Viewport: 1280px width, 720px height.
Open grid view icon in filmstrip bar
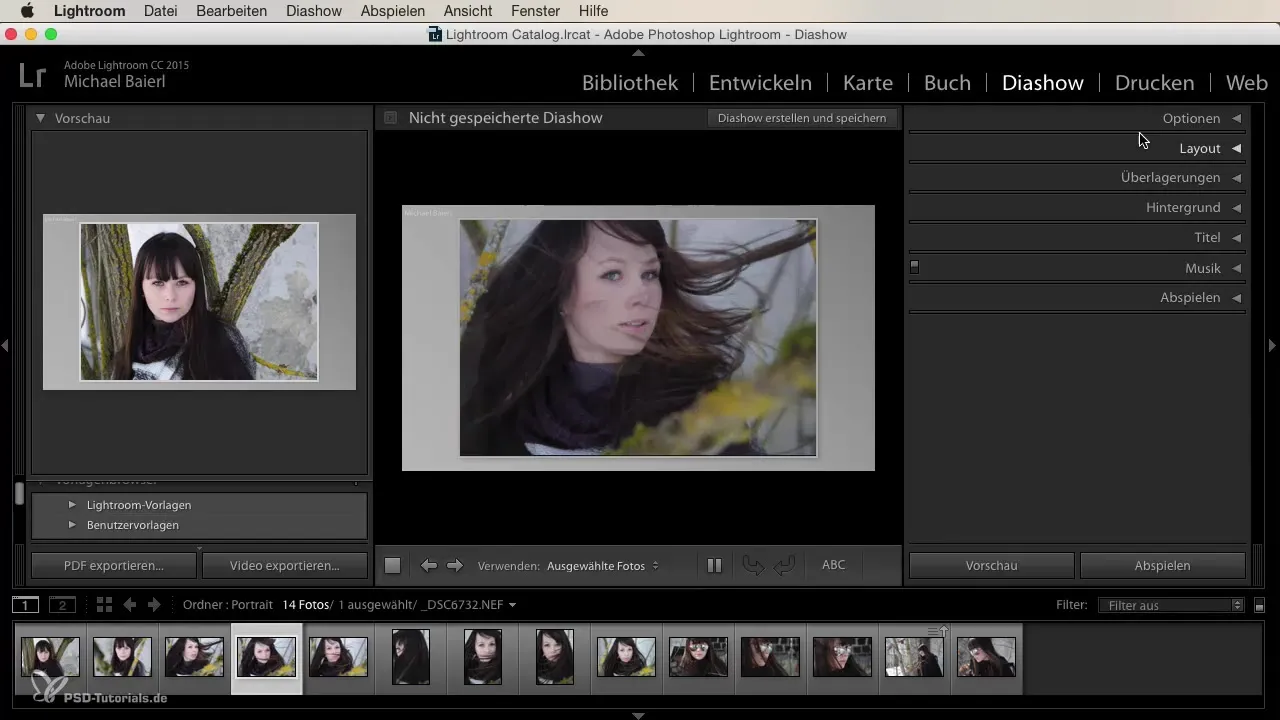[104, 605]
